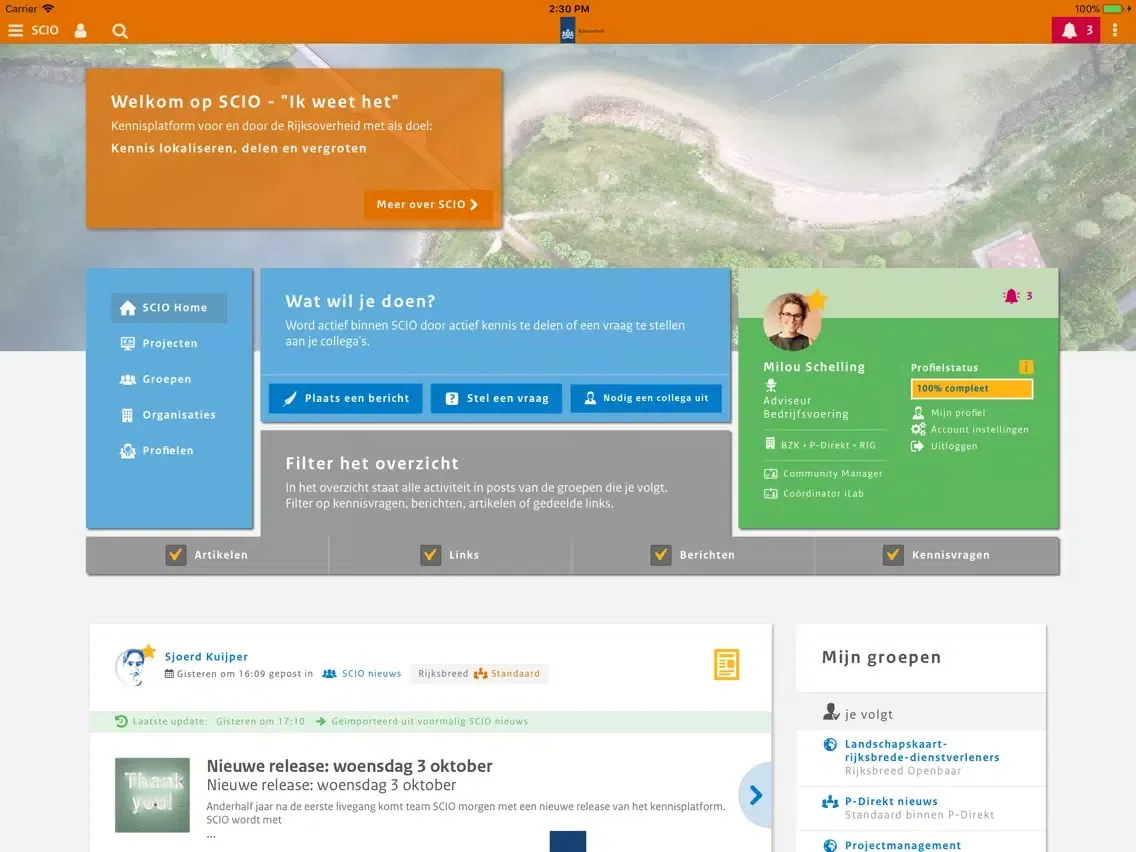Click the Milou Schelling name

pyautogui.click(x=814, y=367)
